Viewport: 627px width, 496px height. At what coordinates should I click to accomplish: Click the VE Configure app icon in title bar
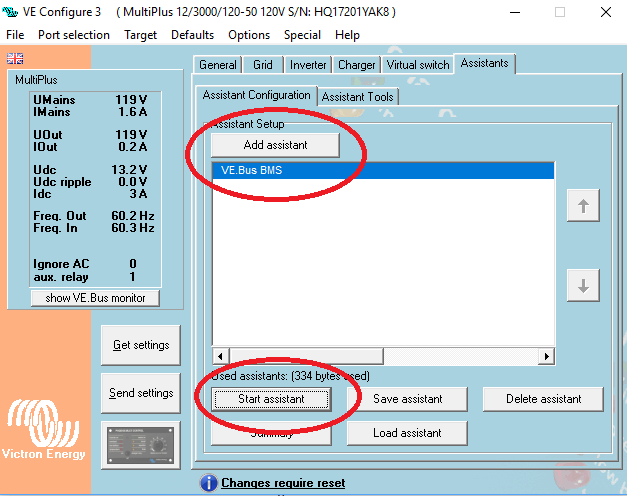pyautogui.click(x=10, y=12)
